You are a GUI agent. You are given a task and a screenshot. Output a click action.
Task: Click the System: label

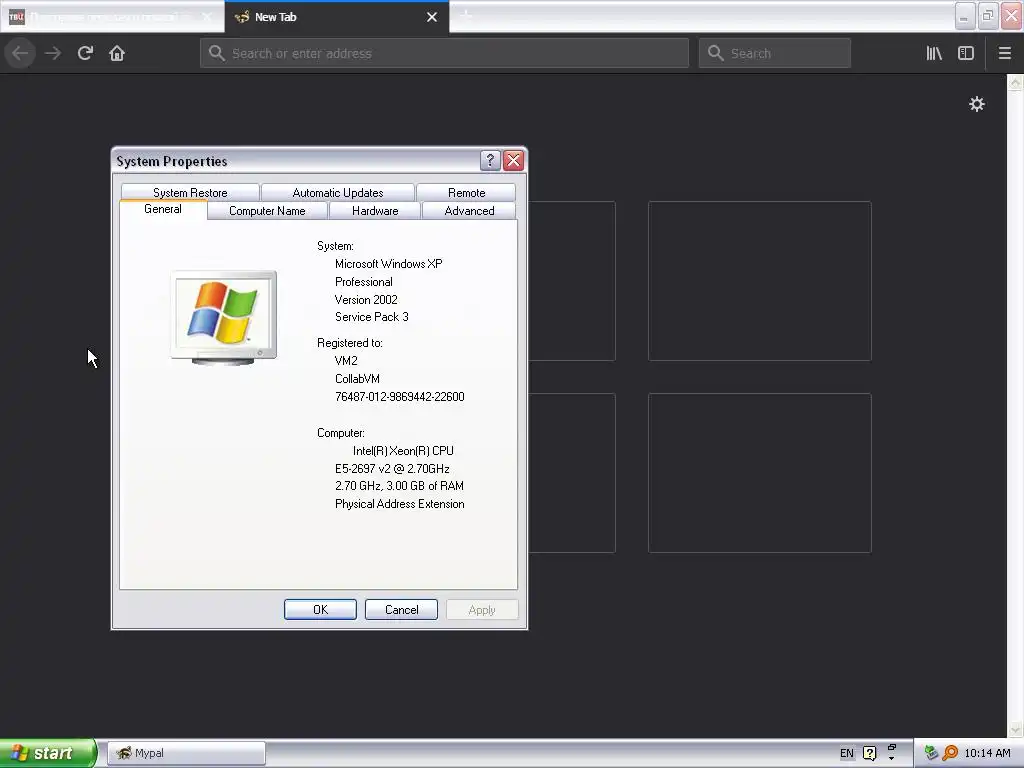tap(335, 246)
